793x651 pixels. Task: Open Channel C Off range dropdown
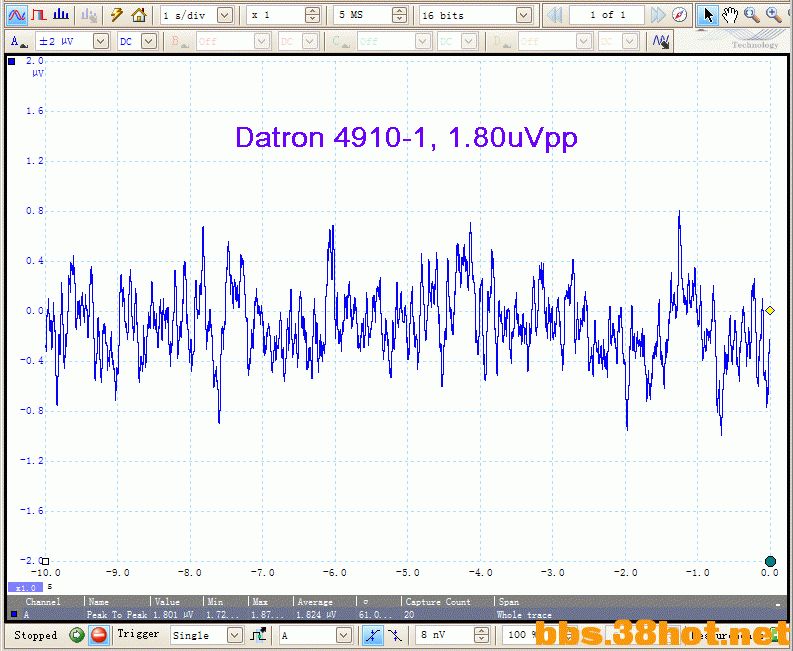[423, 41]
